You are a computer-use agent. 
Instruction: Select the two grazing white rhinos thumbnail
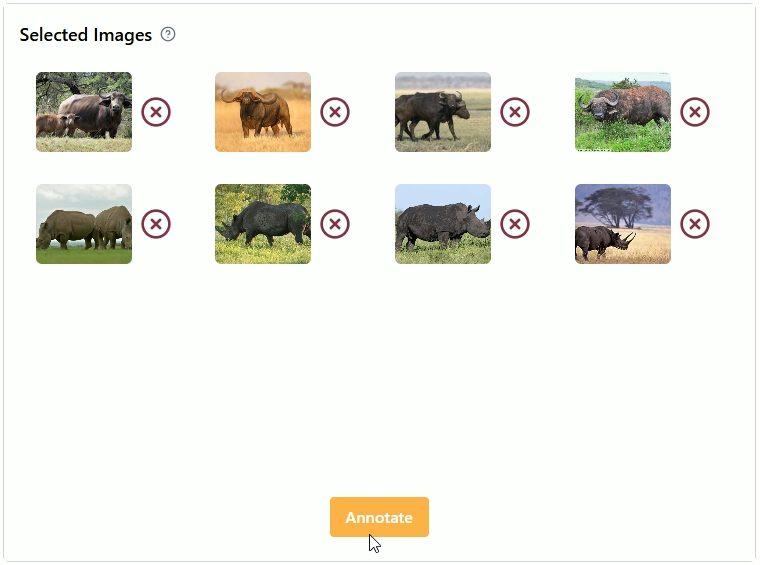point(84,224)
